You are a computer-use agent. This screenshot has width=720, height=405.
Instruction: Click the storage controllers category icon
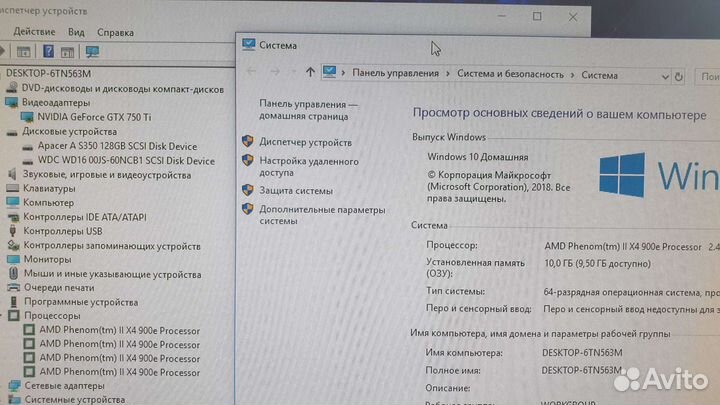13,246
